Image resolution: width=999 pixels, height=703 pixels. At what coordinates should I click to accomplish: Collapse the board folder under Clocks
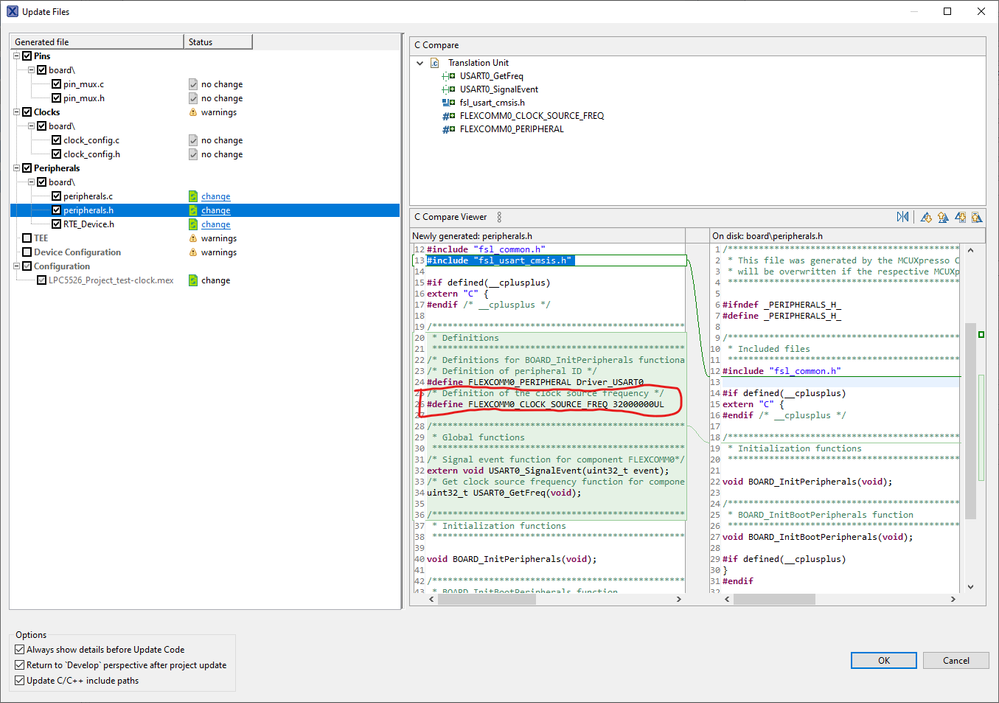(31, 126)
